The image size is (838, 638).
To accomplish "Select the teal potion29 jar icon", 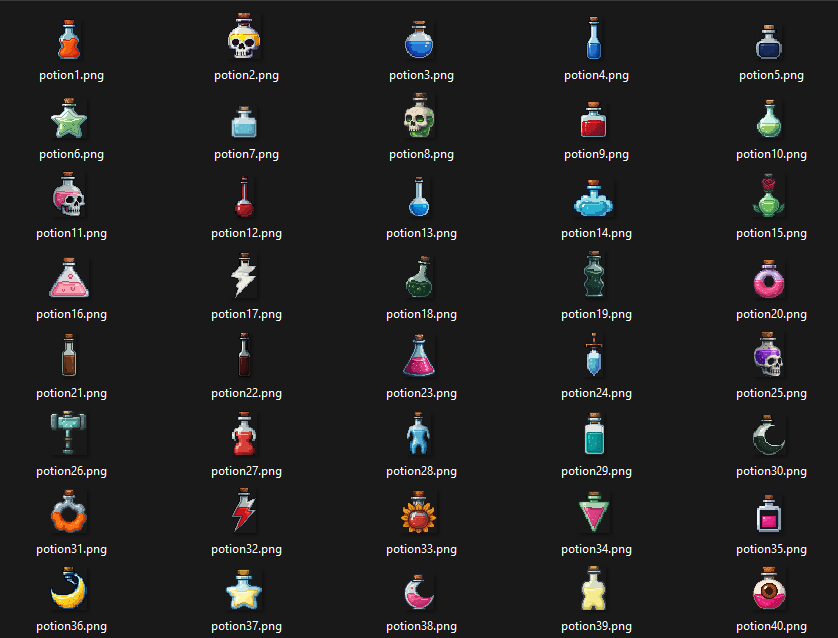I will 594,433.
